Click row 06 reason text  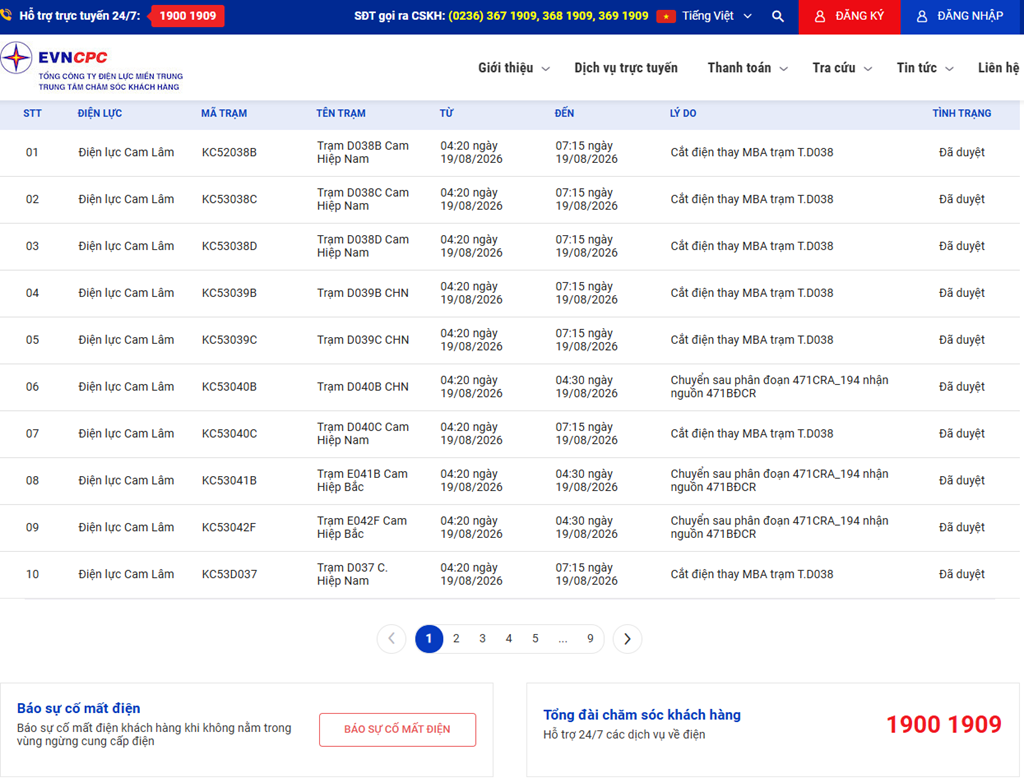779,387
